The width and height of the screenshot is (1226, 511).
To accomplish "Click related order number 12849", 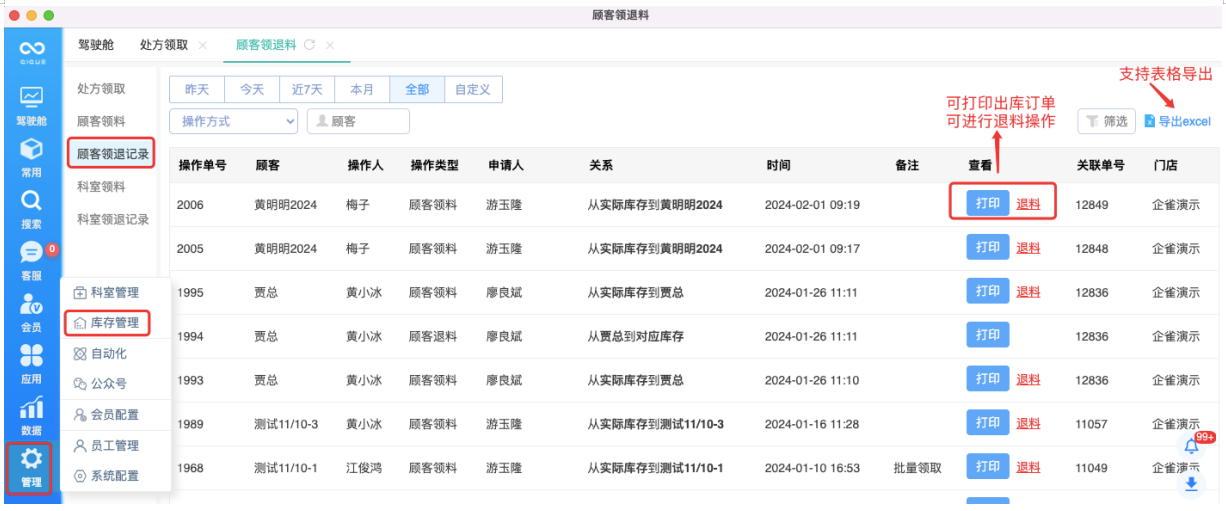I will [1092, 204].
